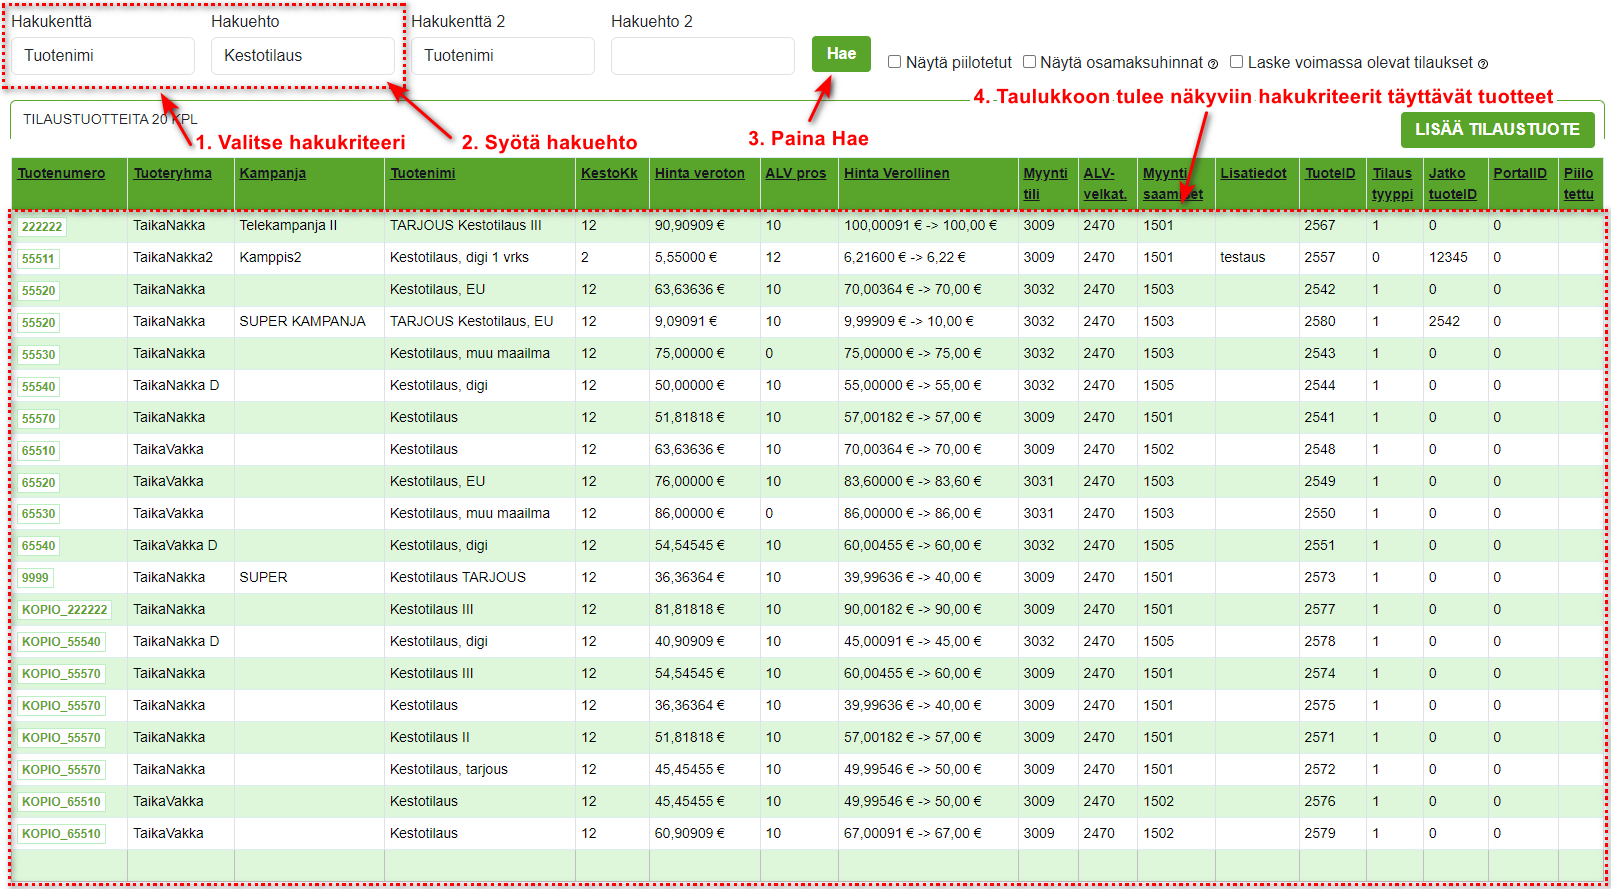Enable the Näytä piilotetut checkbox
This screenshot has height=889, width=1611.
(x=895, y=62)
